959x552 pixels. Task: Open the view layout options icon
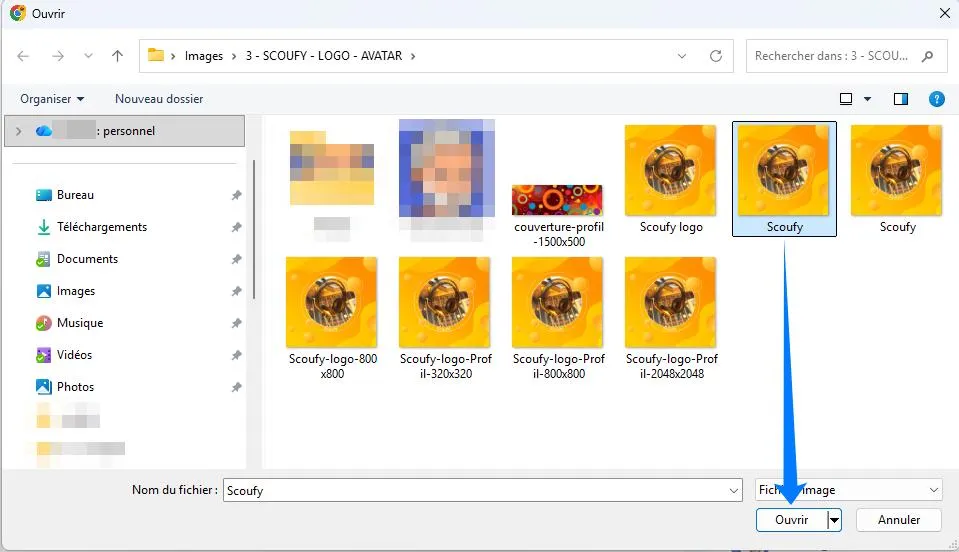pyautogui.click(x=846, y=99)
